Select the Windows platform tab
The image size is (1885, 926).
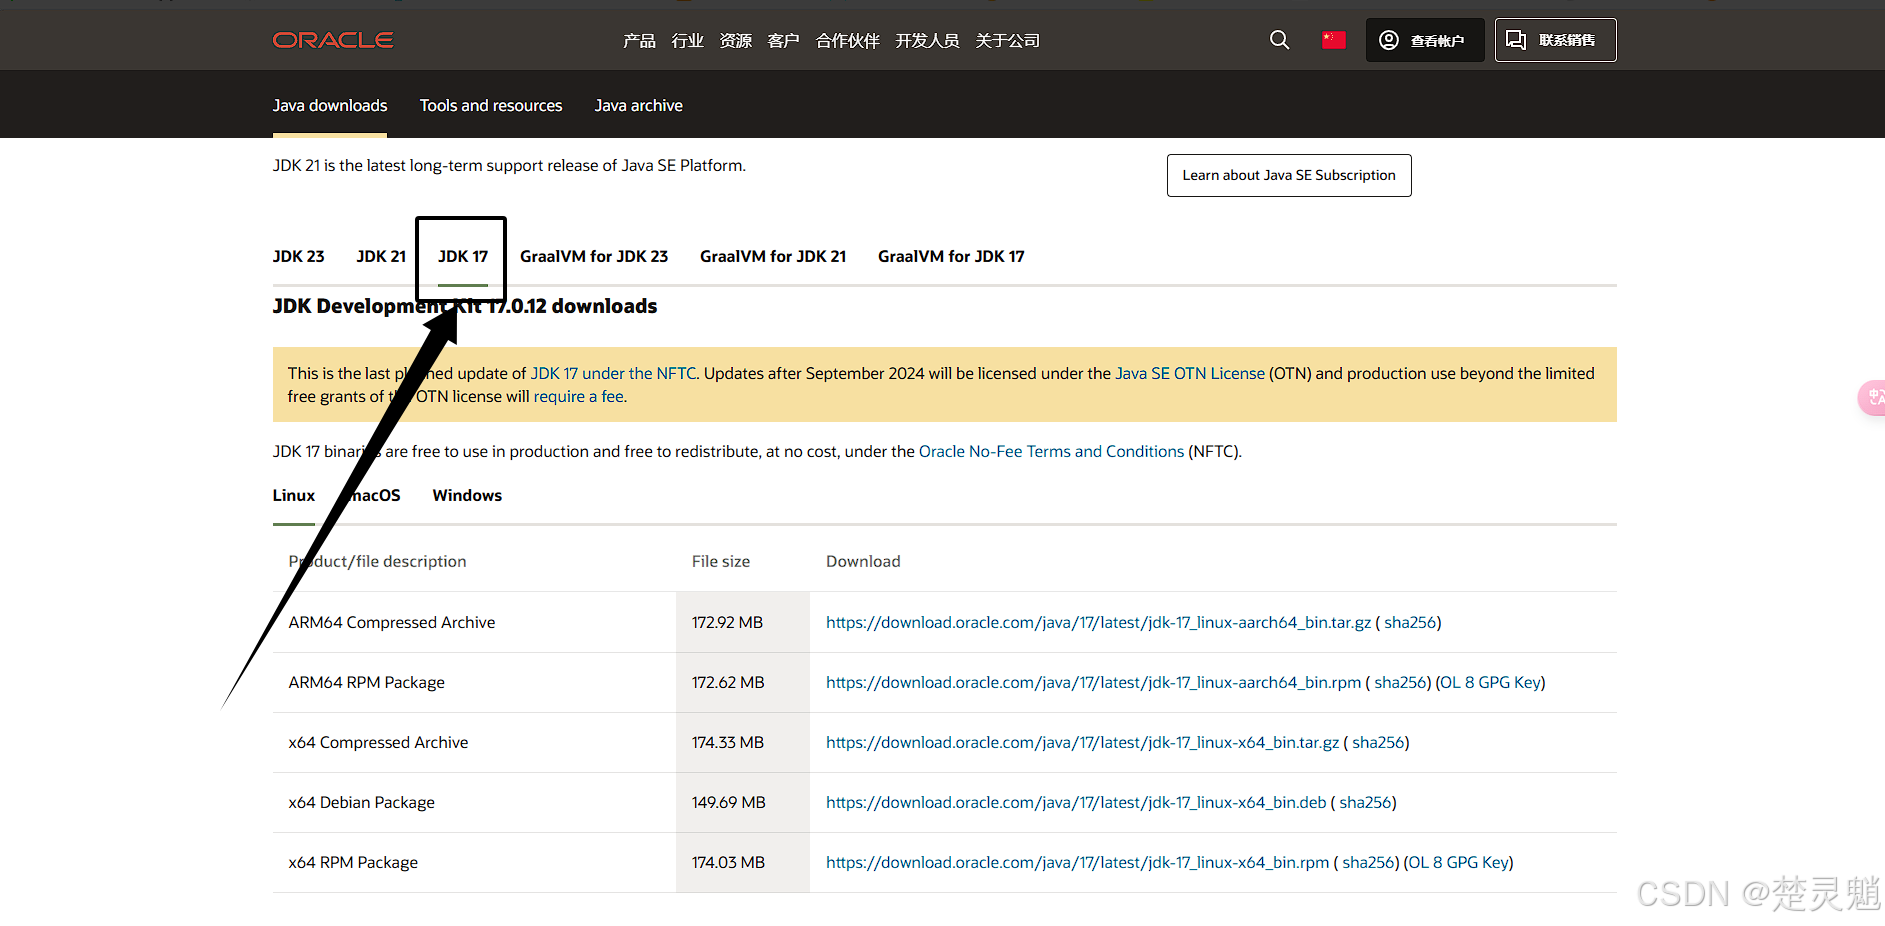click(467, 495)
